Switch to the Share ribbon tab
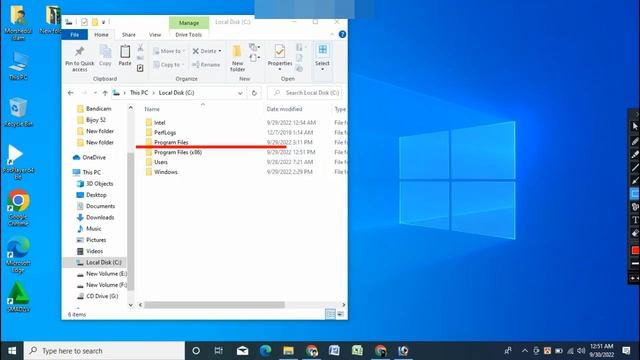This screenshot has height=360, width=640. (129, 35)
